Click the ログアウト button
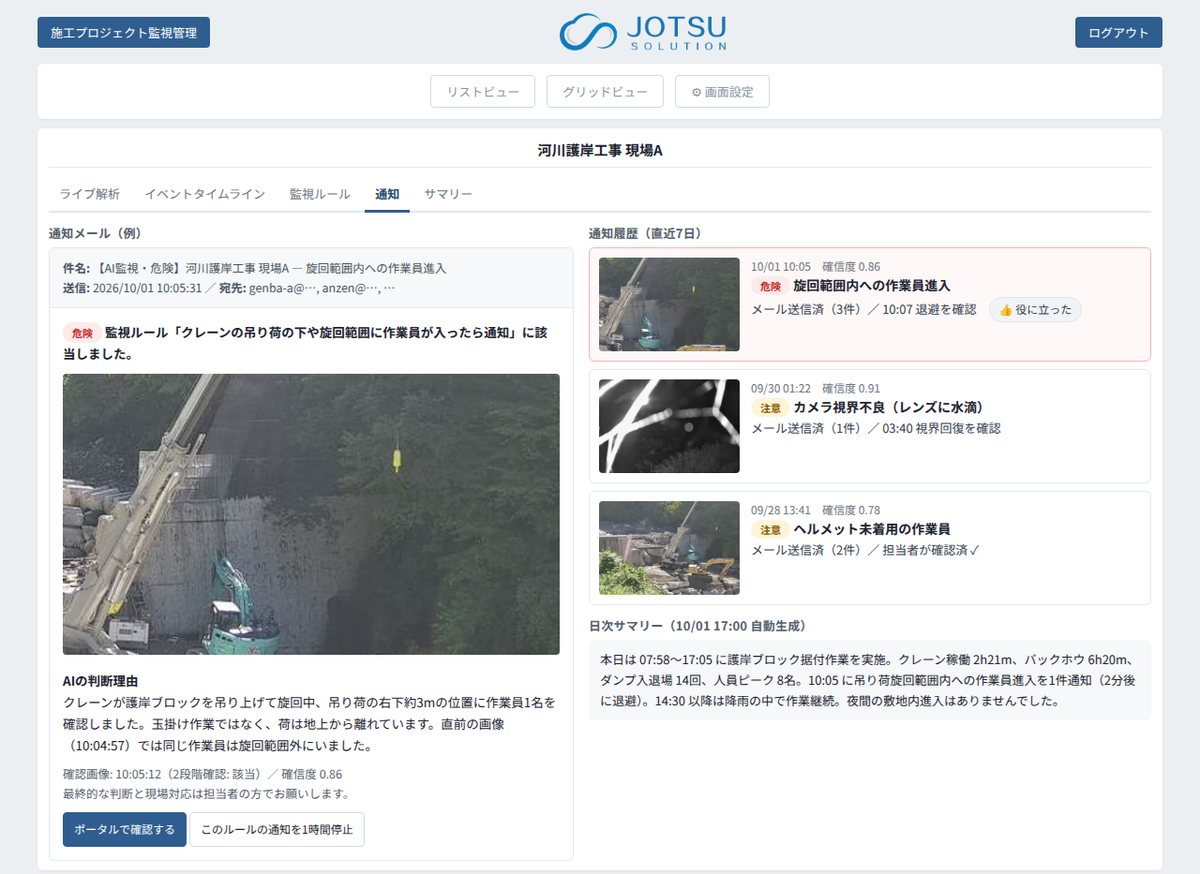The image size is (1200, 874). pos(1118,32)
